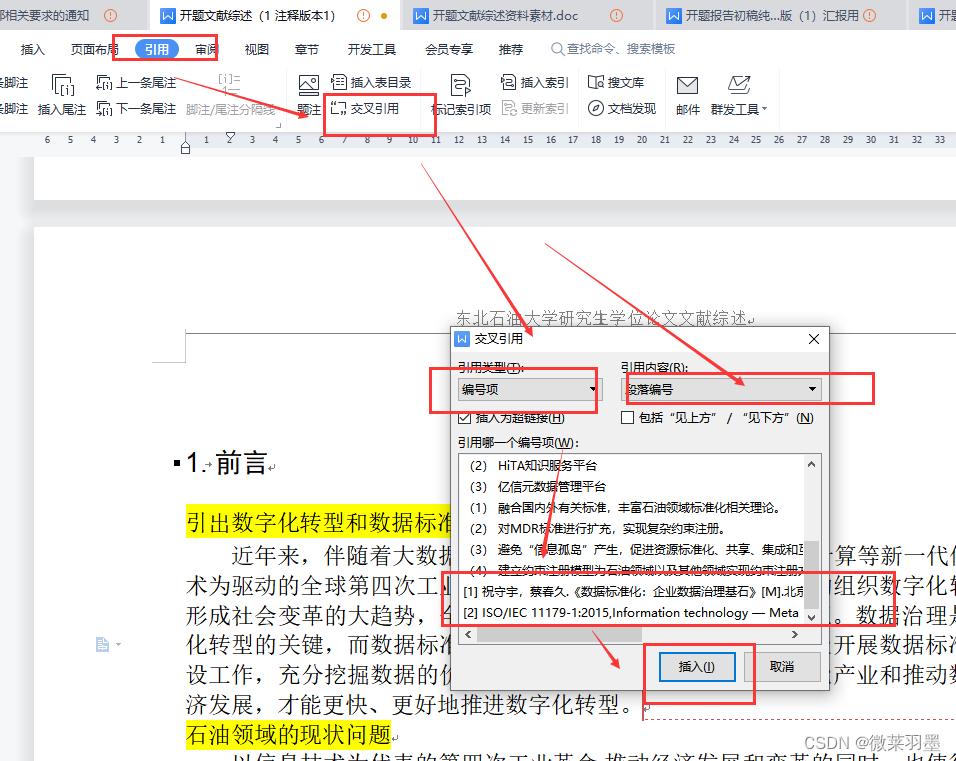Viewport: 956px width, 761px height.
Task: Click 插入索引 in ribbon
Action: [535, 82]
